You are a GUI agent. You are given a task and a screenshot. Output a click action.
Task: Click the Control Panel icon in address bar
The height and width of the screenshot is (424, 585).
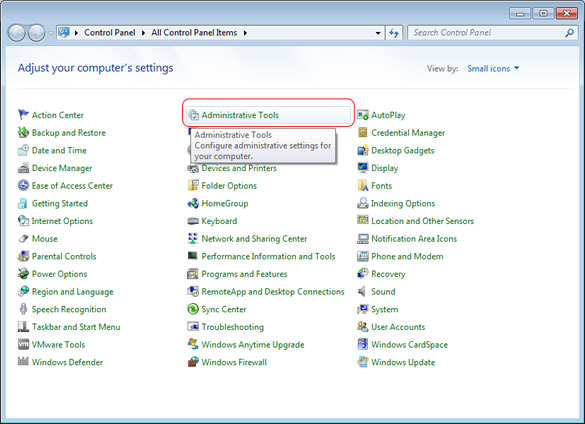coord(64,32)
